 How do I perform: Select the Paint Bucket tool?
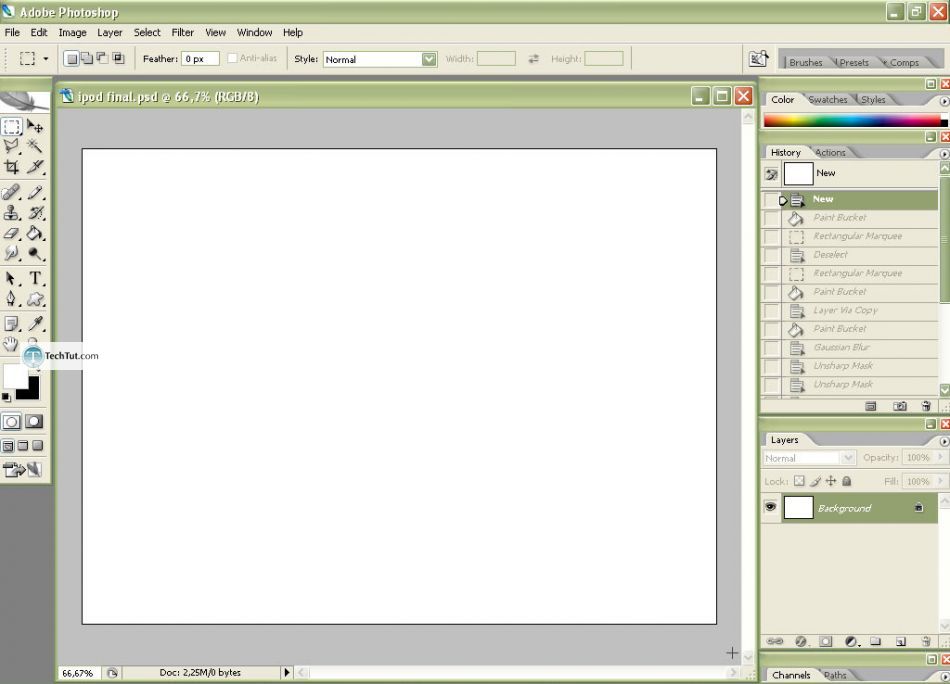pyautogui.click(x=35, y=233)
